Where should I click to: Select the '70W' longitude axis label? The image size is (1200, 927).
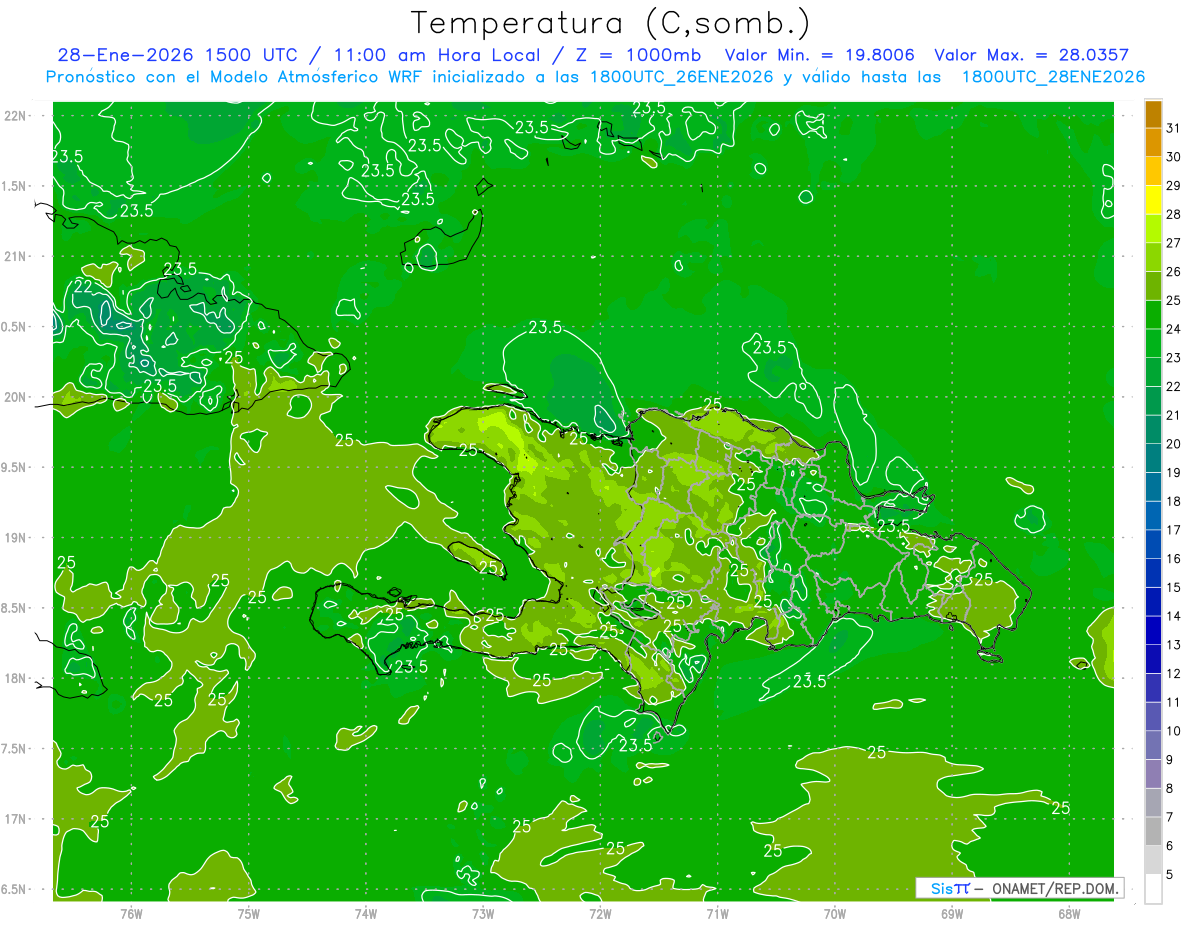click(x=835, y=914)
